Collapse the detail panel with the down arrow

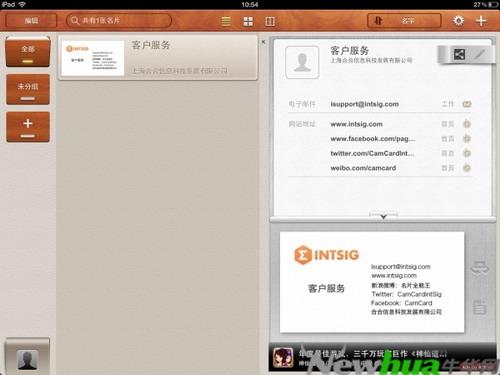[383, 216]
